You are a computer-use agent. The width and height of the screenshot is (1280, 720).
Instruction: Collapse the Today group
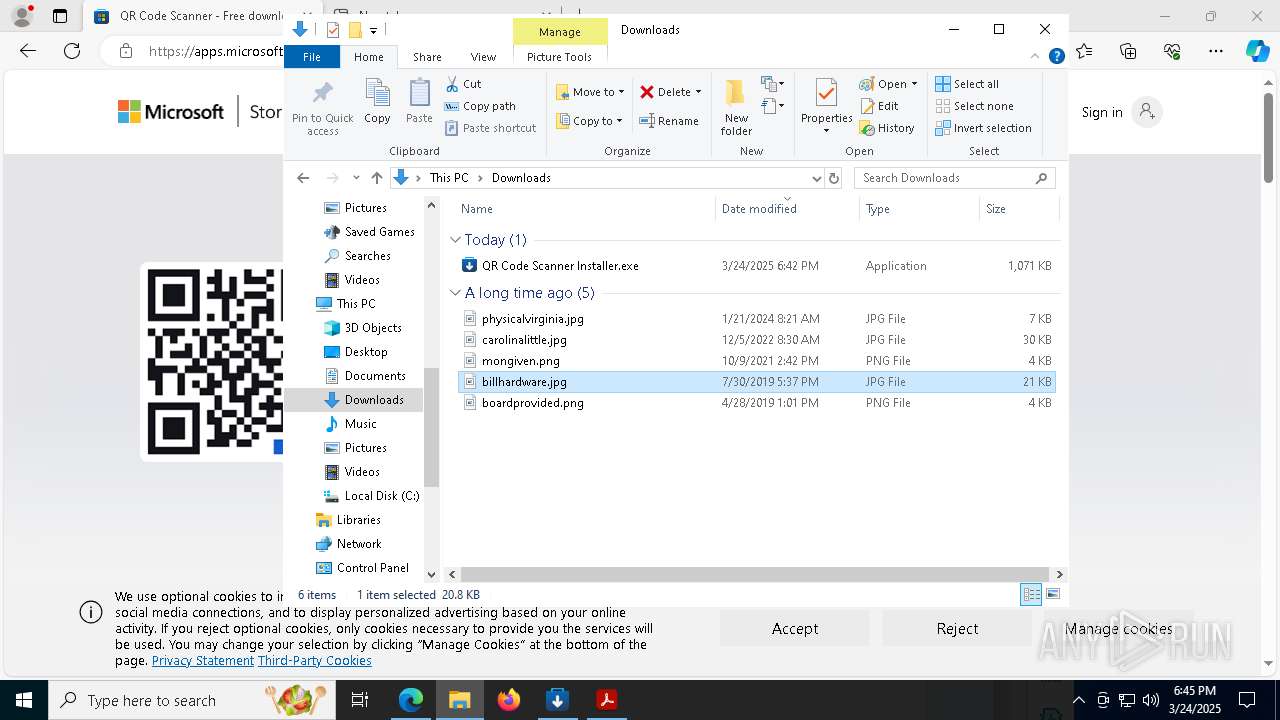point(455,240)
